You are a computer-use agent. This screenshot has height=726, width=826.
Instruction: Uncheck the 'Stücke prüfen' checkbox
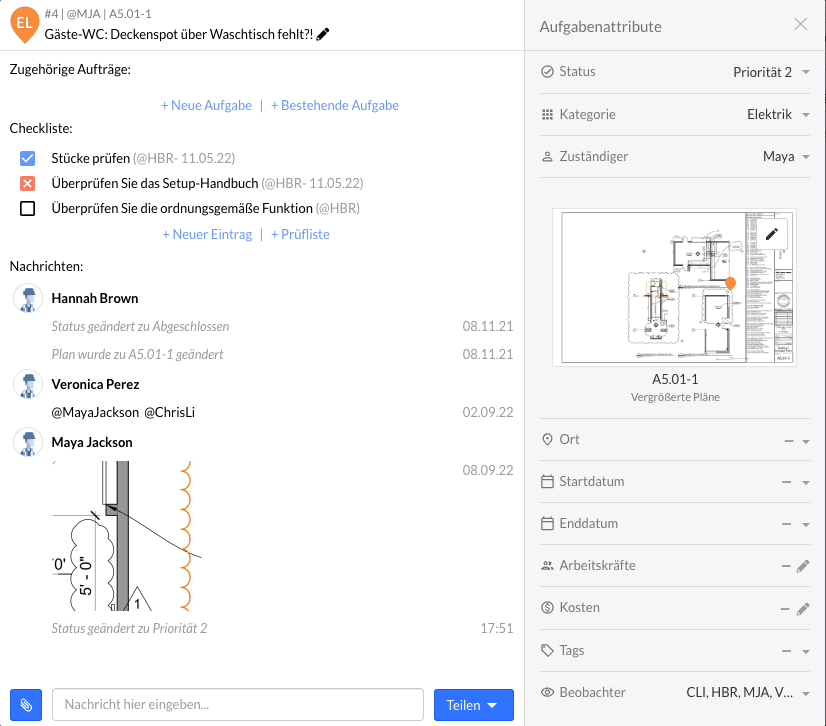point(28,158)
